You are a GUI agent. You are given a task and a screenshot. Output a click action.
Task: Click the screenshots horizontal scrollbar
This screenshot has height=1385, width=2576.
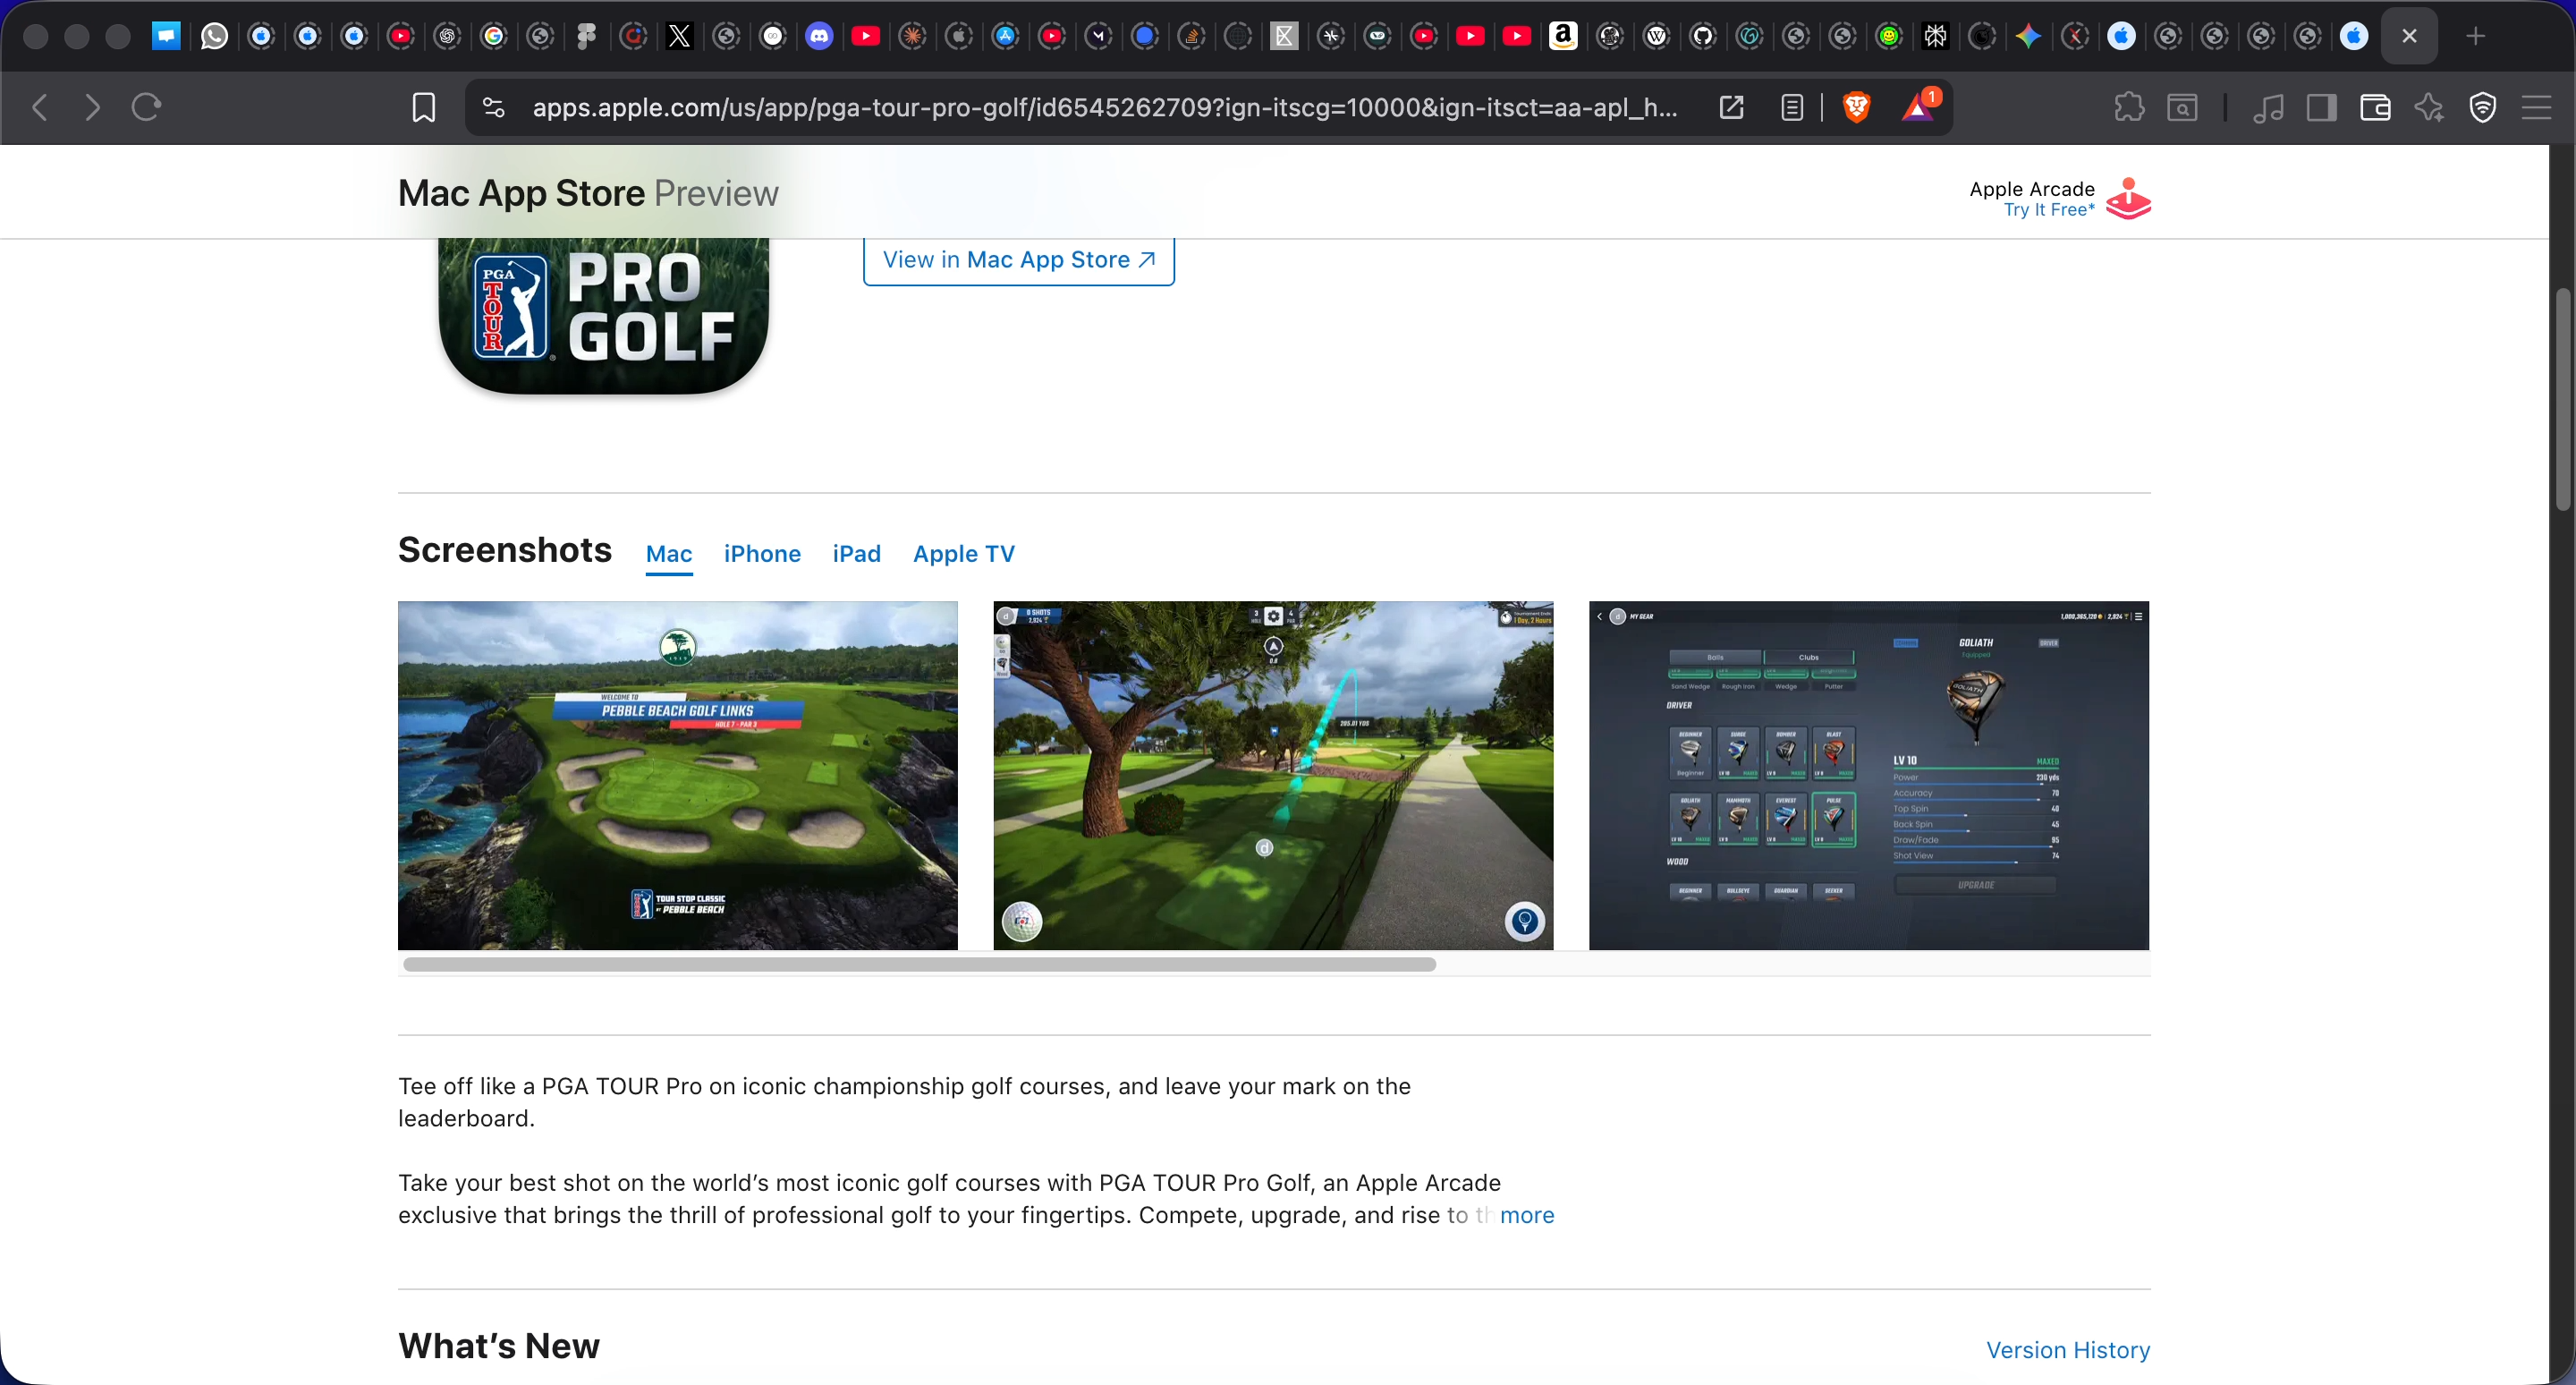(x=919, y=964)
